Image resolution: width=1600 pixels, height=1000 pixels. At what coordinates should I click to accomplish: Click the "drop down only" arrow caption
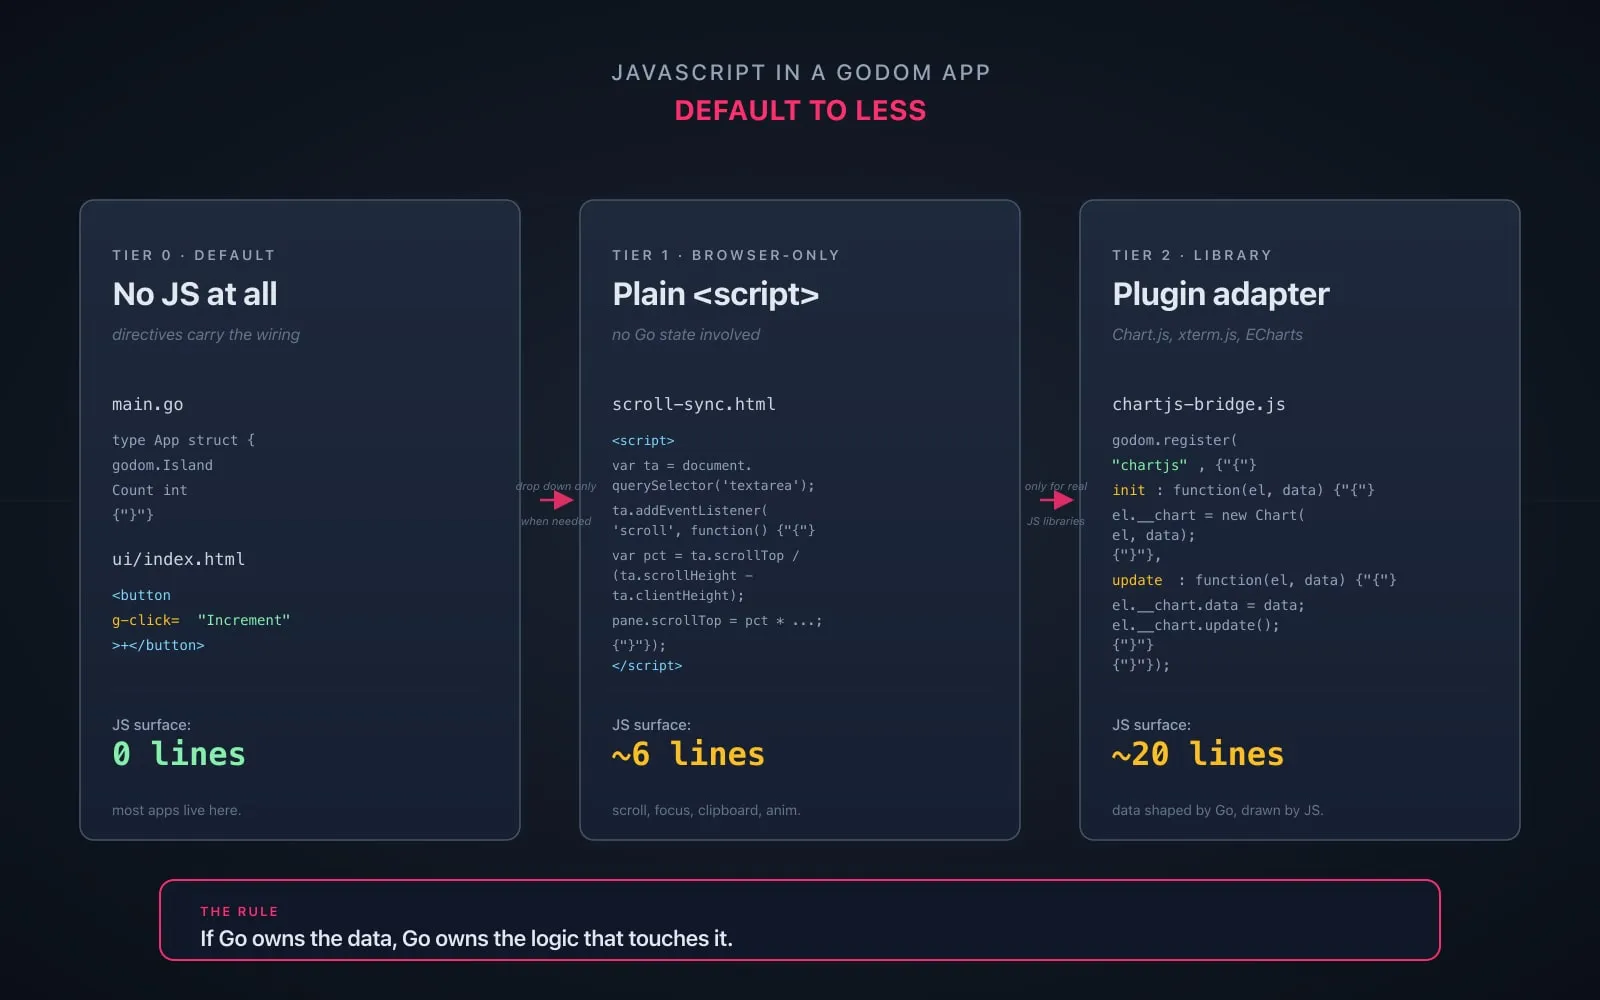click(x=556, y=486)
